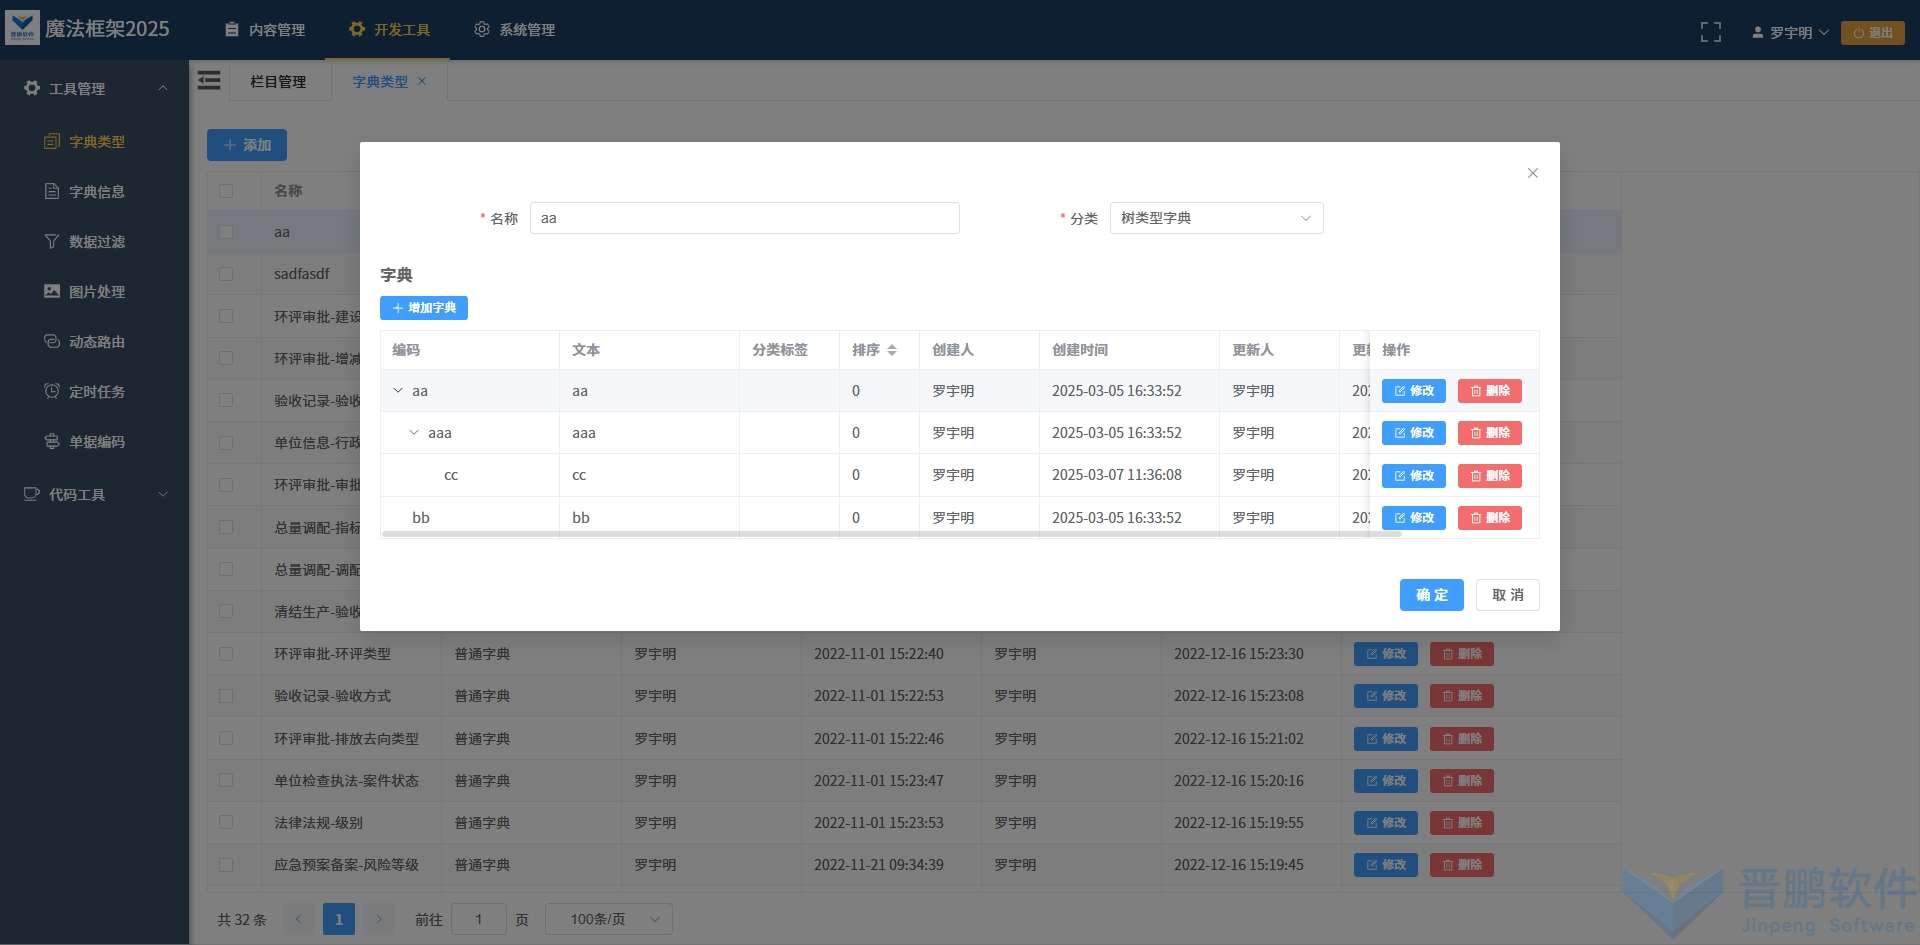Check the checkbox for 环评审批-环评类型
The width and height of the screenshot is (1920, 945).
click(226, 654)
